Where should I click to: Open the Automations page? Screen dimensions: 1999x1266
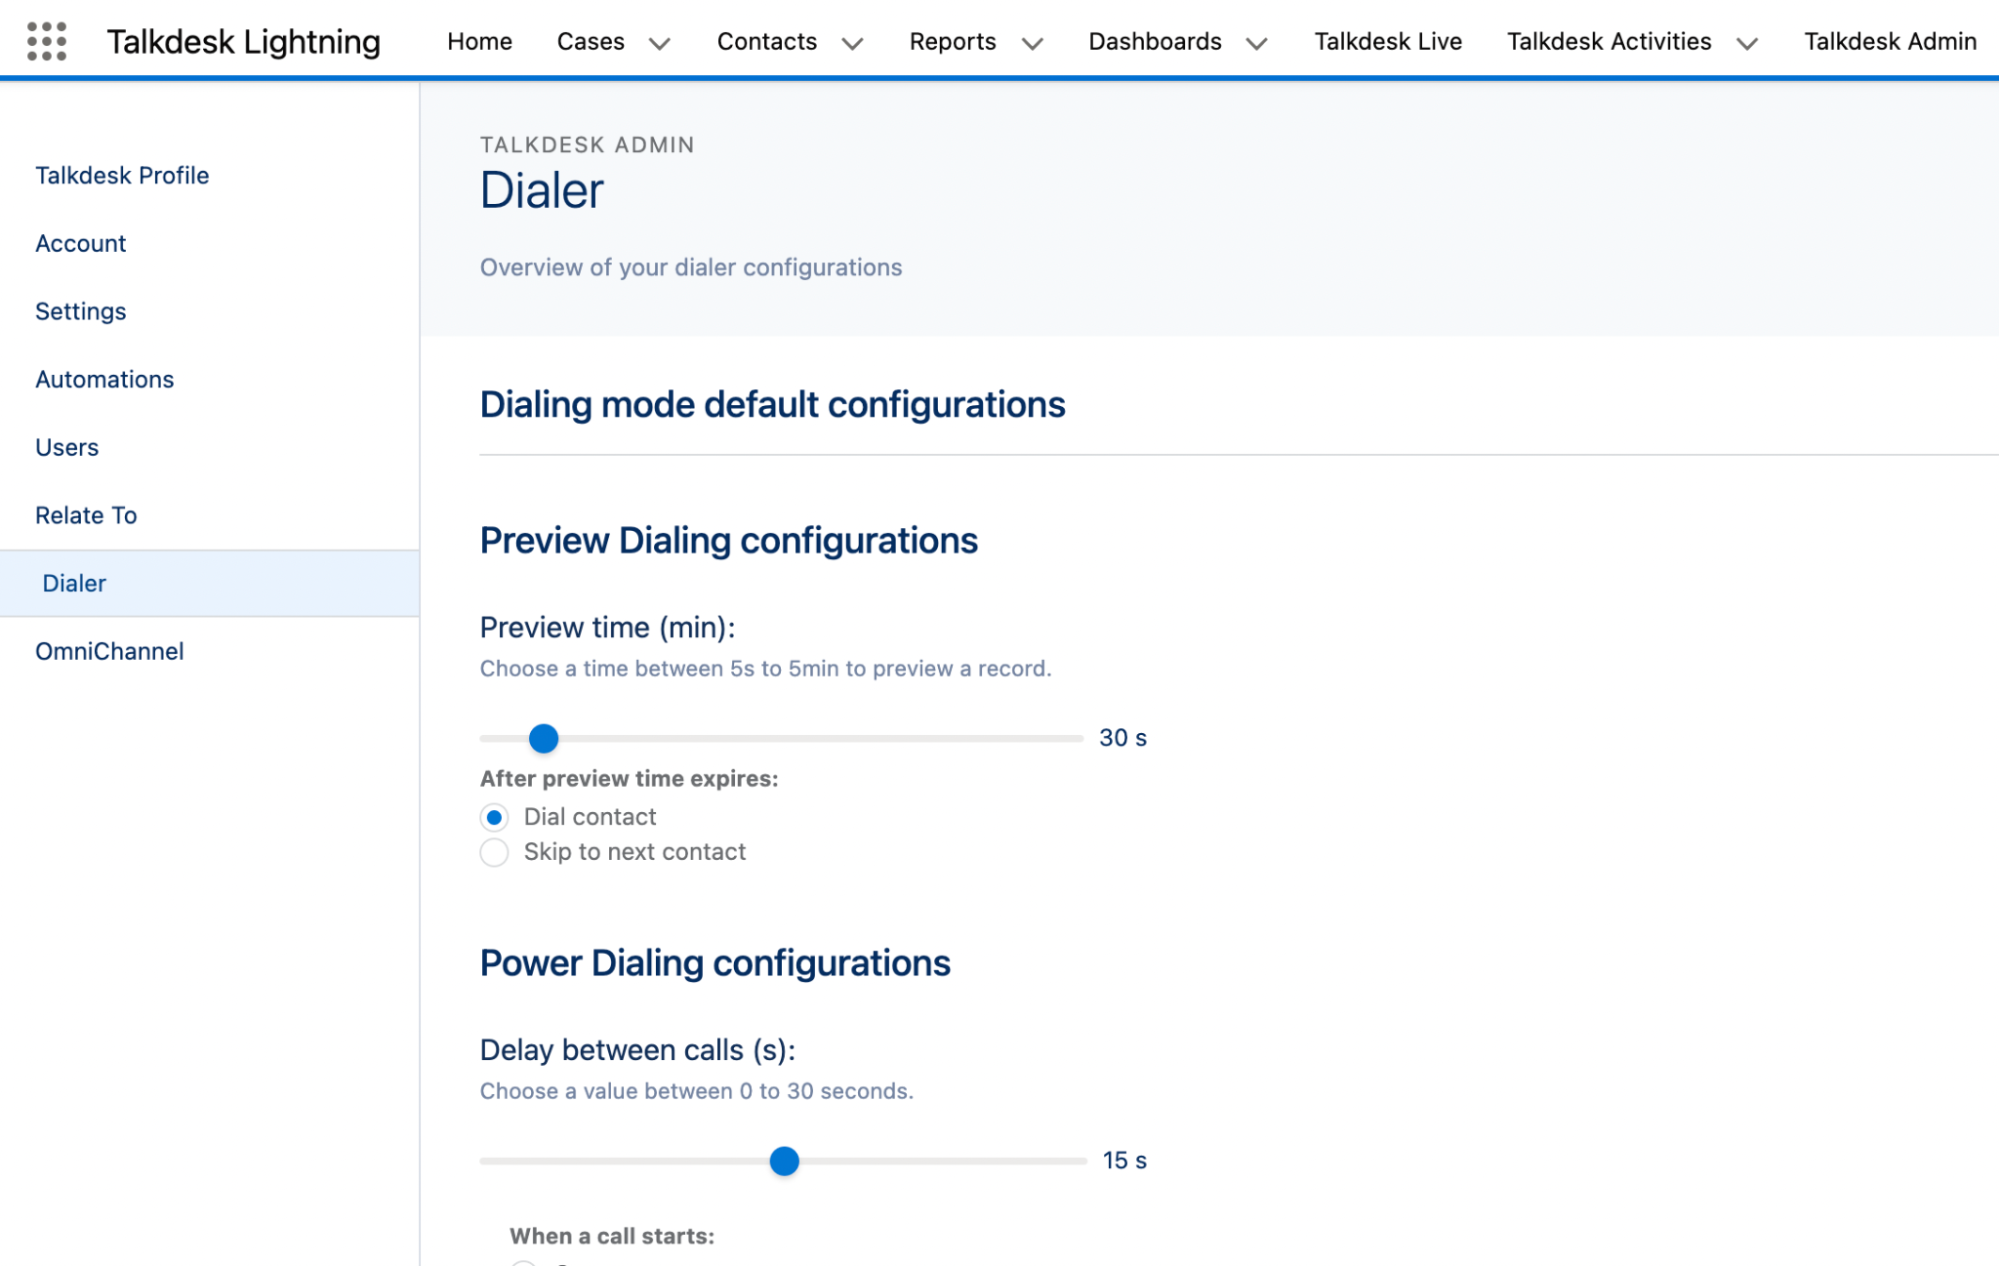point(104,379)
